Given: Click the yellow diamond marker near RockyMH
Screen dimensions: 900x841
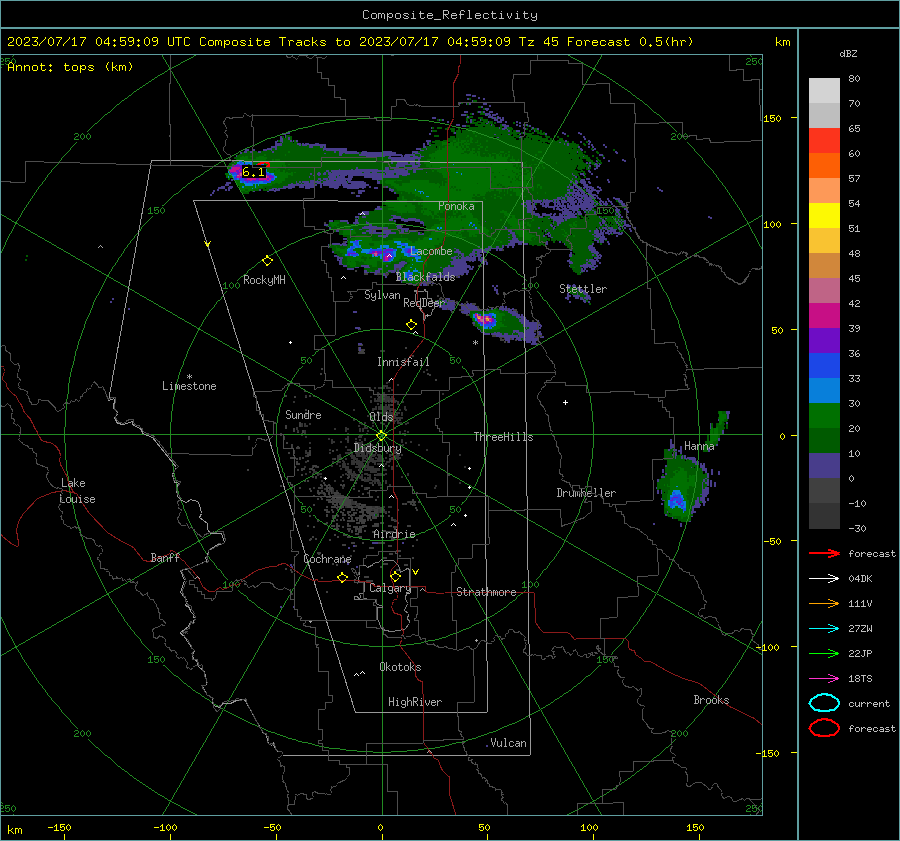Looking at the screenshot, I should pos(267,261).
